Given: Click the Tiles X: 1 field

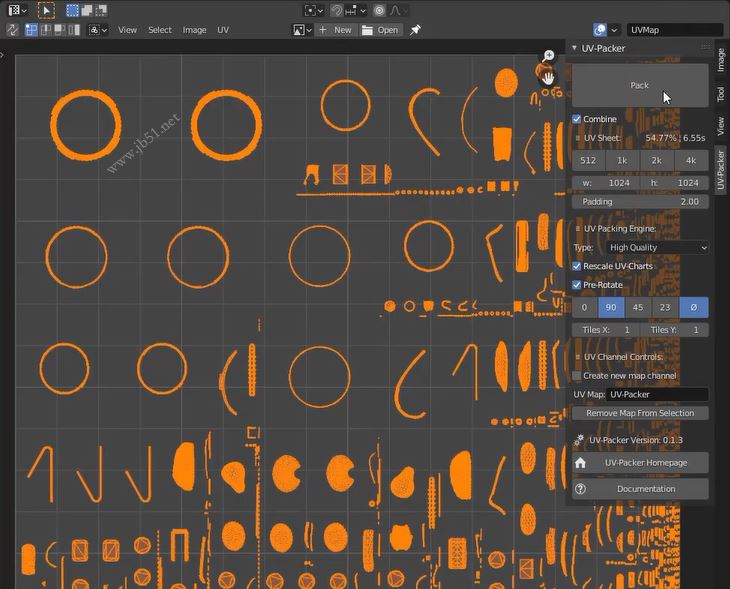Looking at the screenshot, I should point(606,330).
